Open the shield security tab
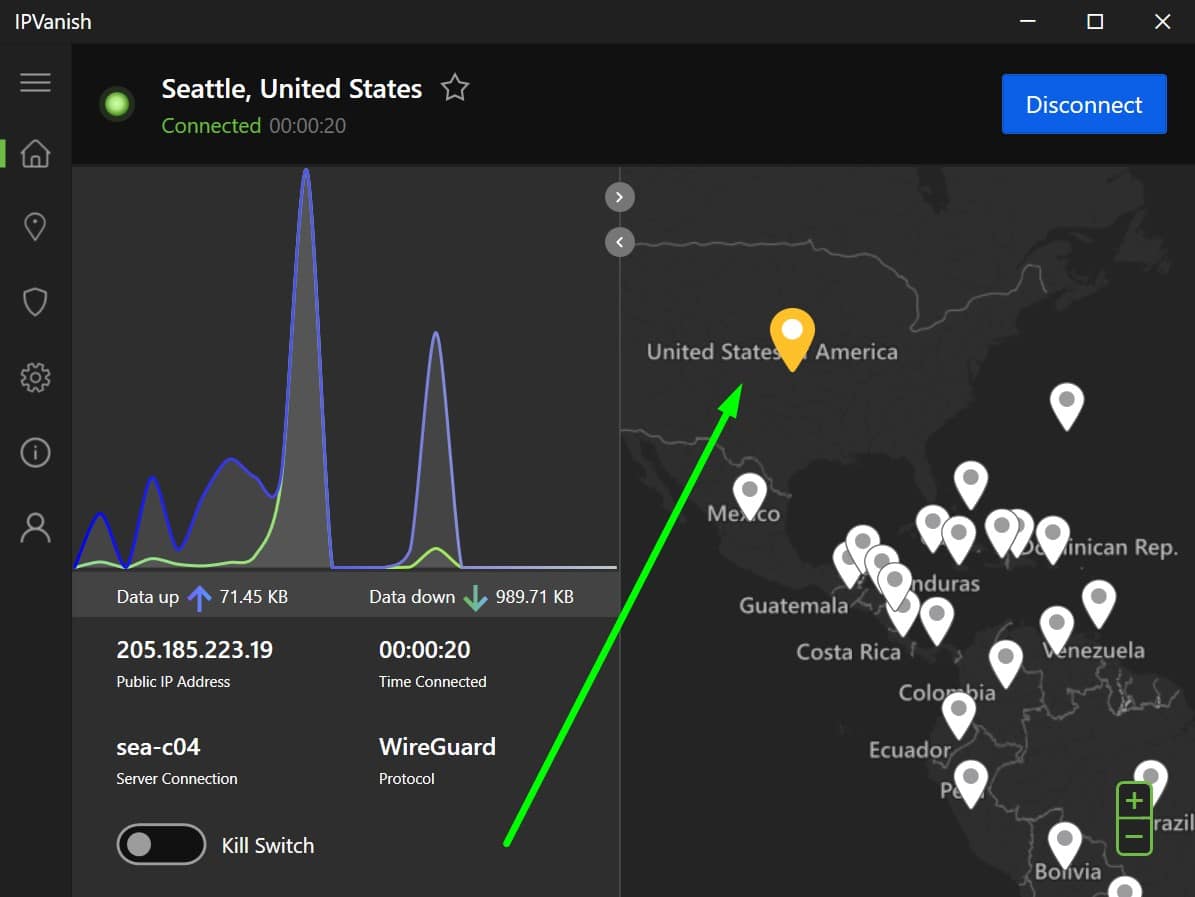This screenshot has height=897, width=1195. [35, 302]
